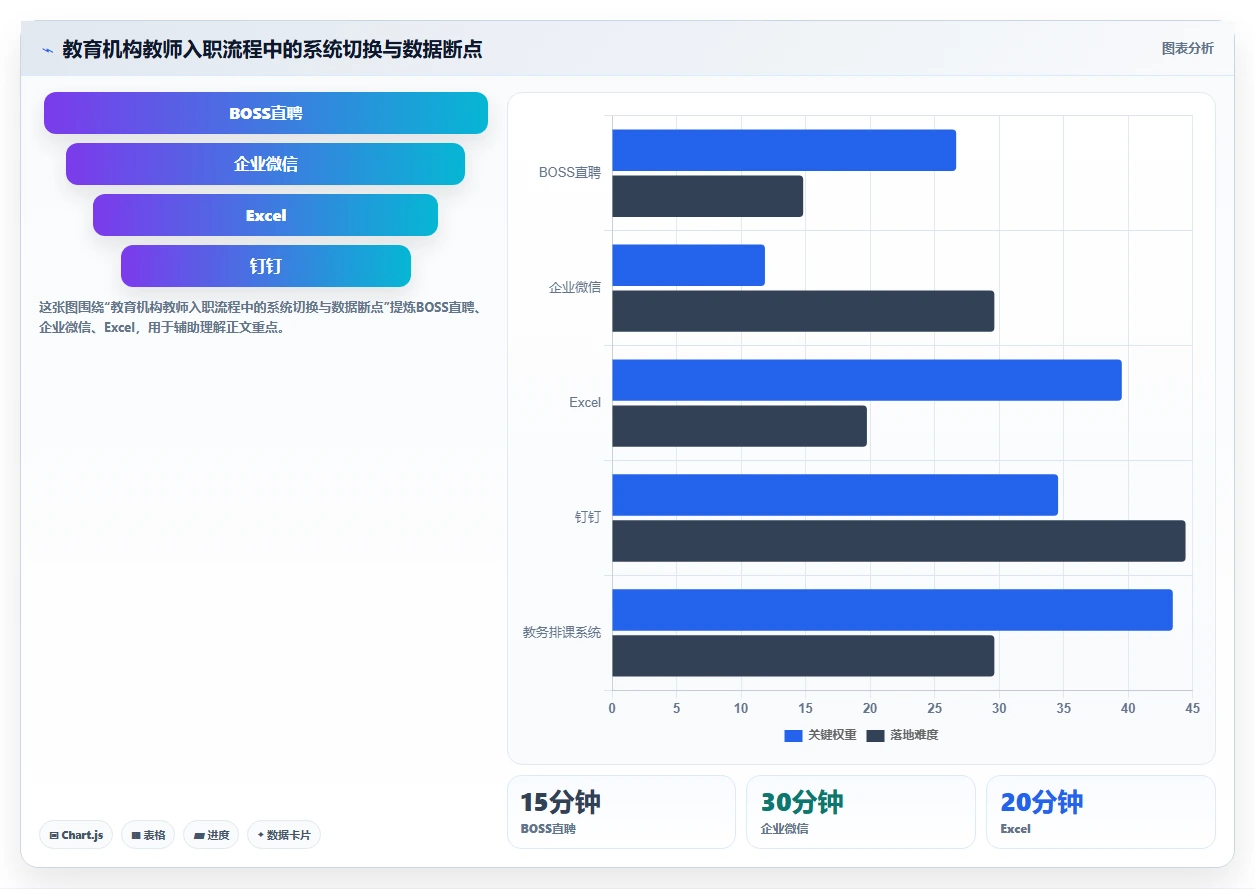Select the 钉钉 funnel stage

tap(266, 266)
